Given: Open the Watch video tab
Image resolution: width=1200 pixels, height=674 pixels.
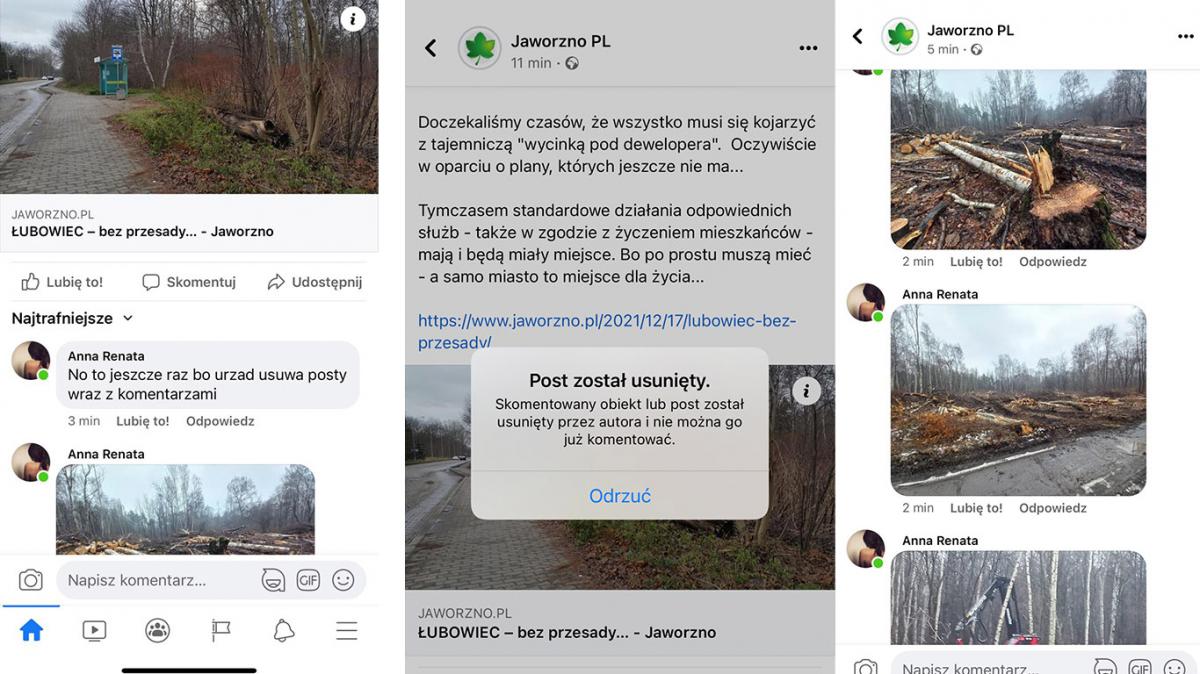Looking at the screenshot, I should tap(94, 630).
